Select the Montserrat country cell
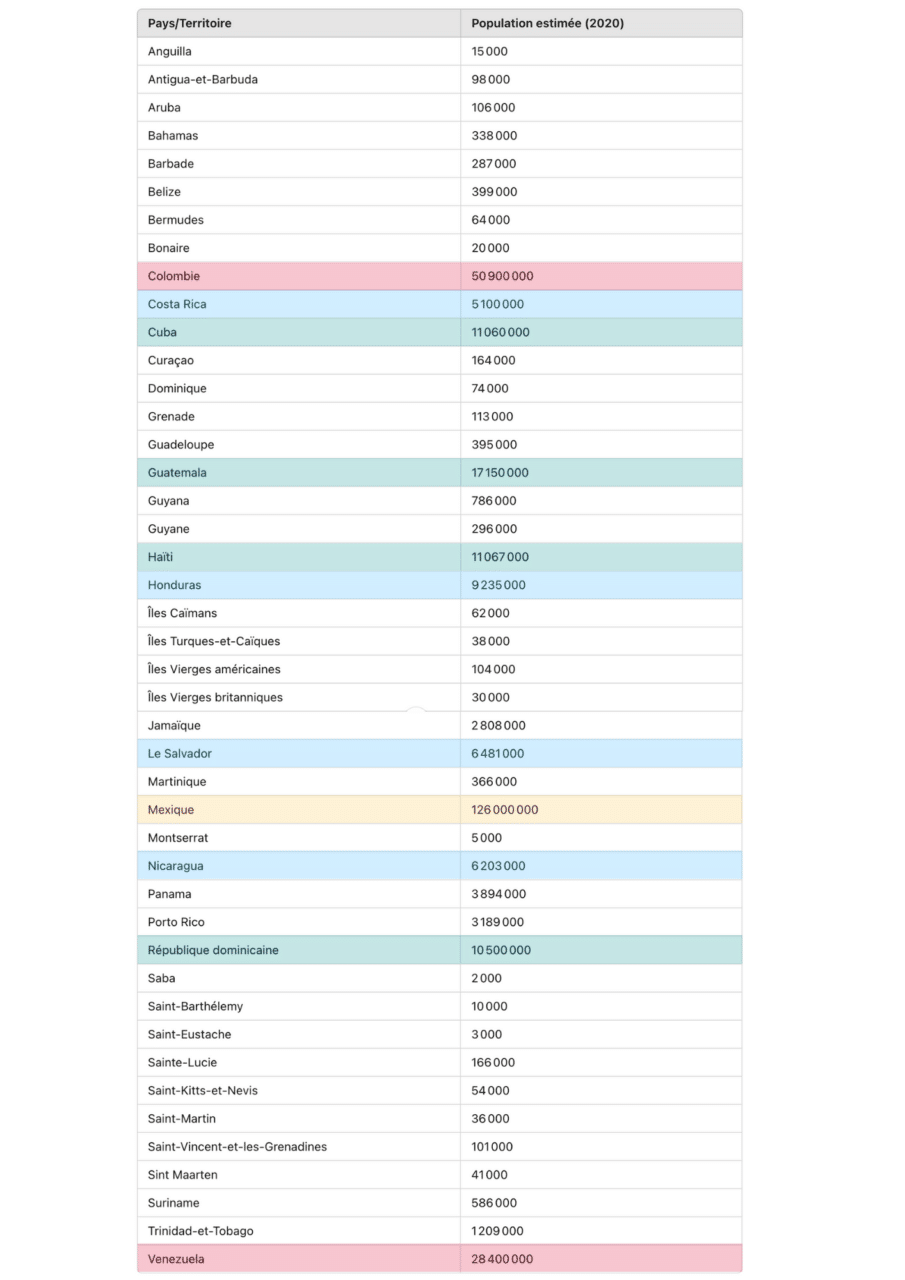 (178, 838)
